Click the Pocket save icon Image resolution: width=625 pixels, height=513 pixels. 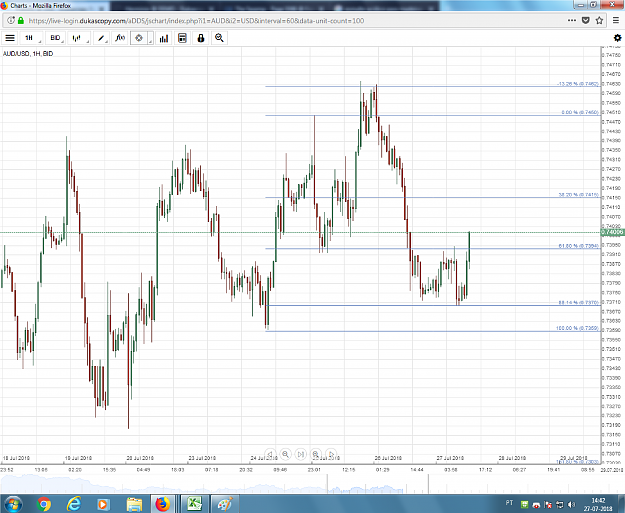(586, 20)
